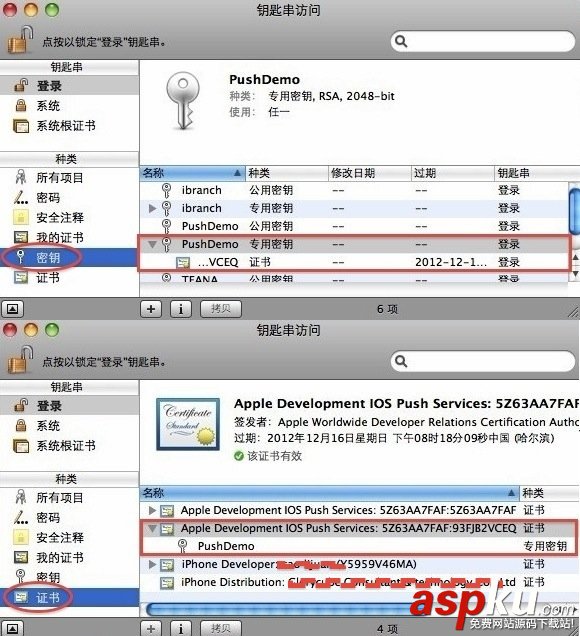Image resolution: width=580 pixels, height=636 pixels.
Task: Expand the ibranch 专用密钥 disclosure triangle
Action: click(152, 208)
